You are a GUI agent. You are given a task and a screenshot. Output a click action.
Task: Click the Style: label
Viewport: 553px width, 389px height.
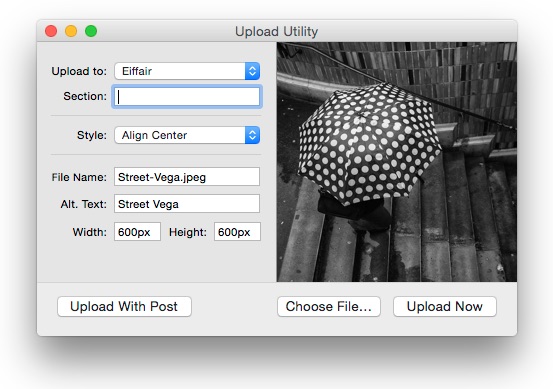92,135
